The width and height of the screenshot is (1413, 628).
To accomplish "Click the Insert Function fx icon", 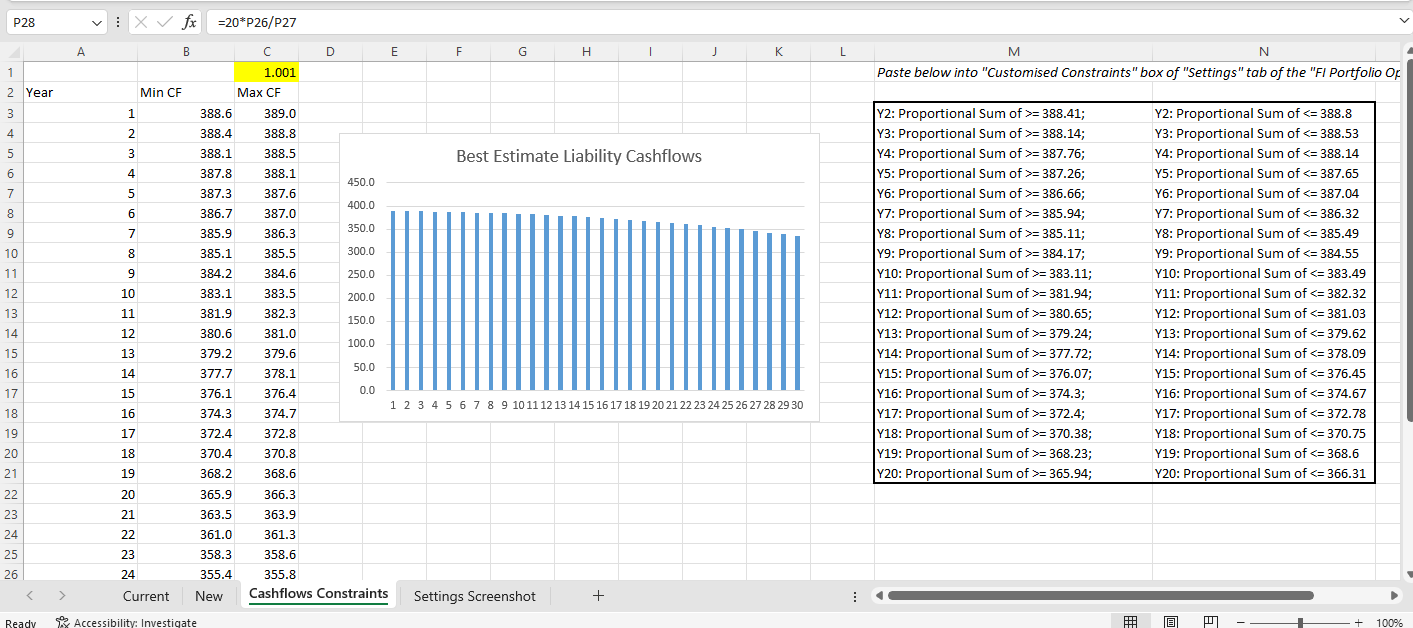I will click(x=188, y=21).
